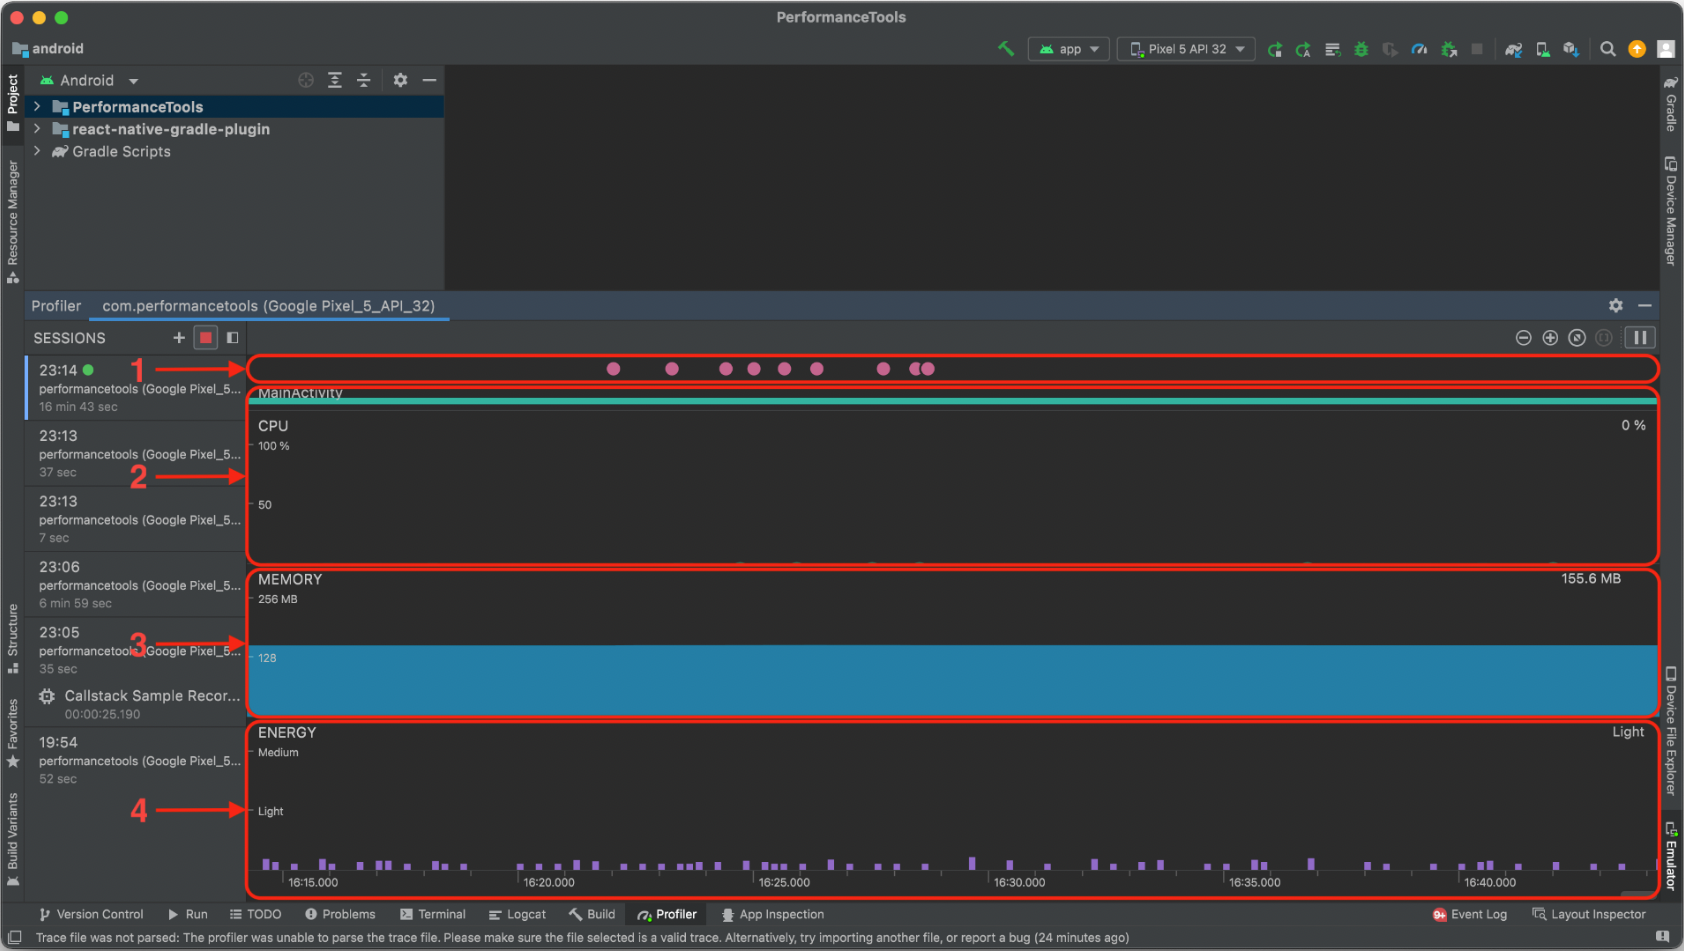Zoom in the profiler timeline

click(x=1550, y=338)
